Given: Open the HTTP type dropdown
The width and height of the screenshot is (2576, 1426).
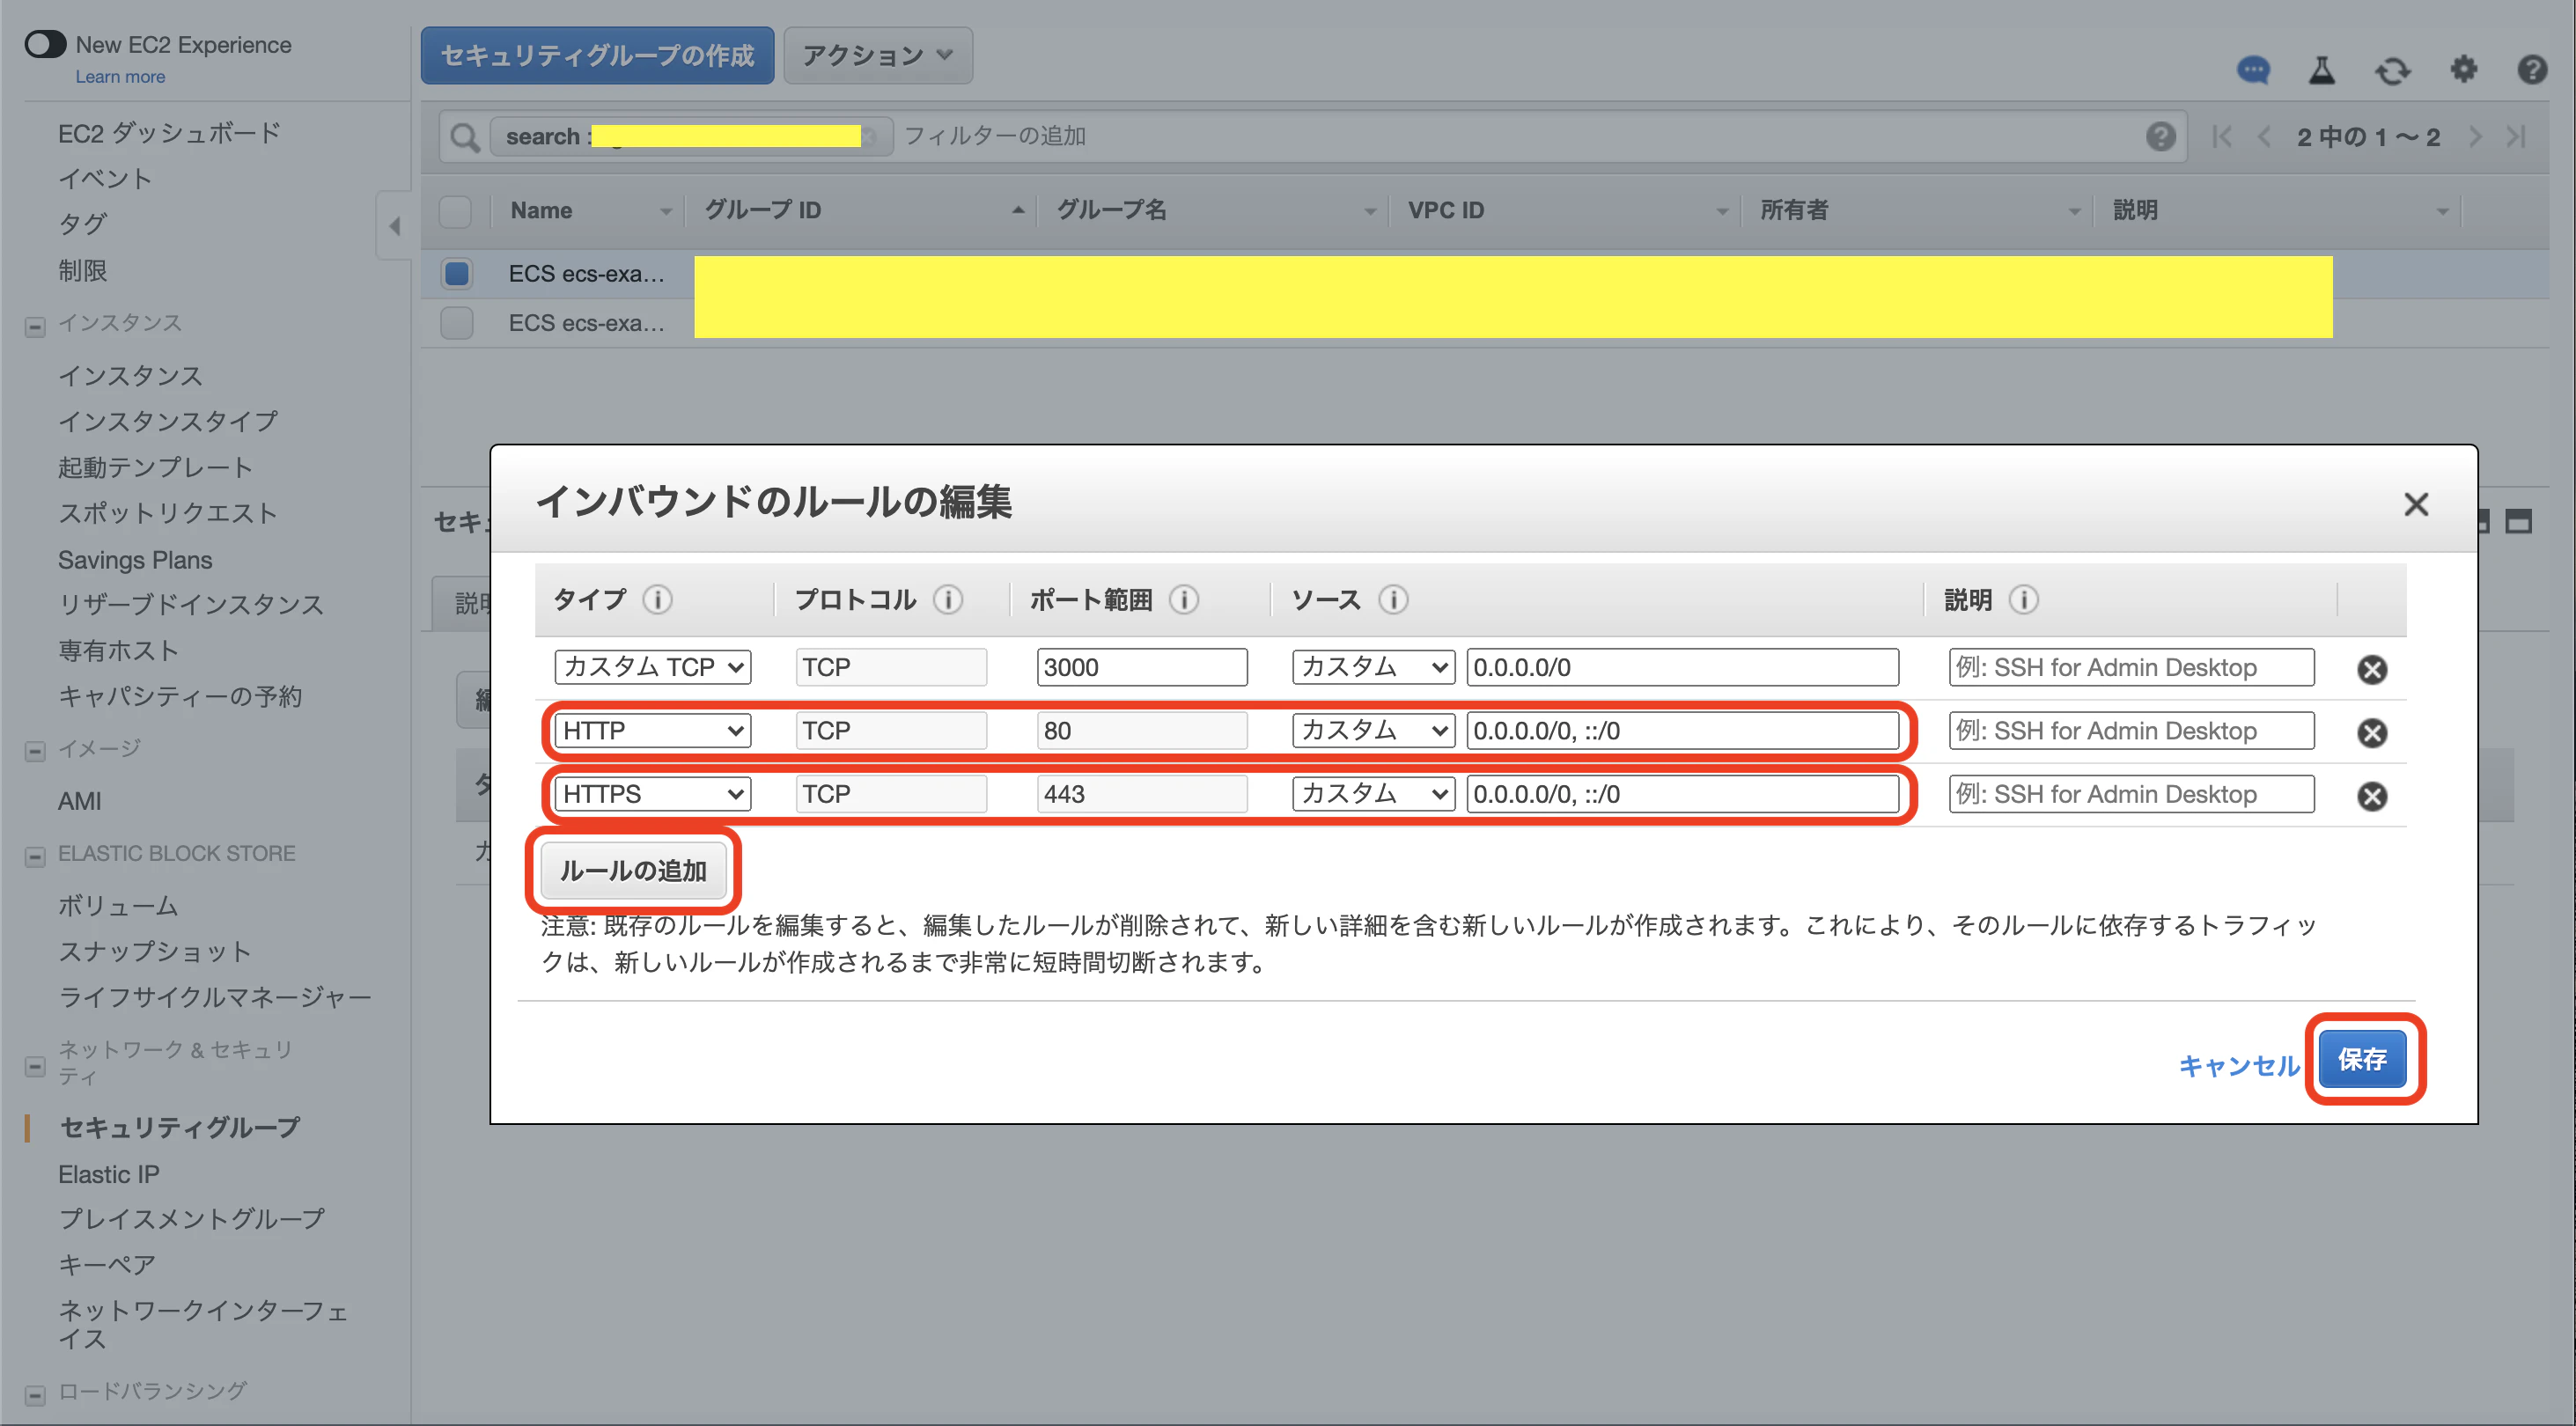Looking at the screenshot, I should (x=652, y=731).
